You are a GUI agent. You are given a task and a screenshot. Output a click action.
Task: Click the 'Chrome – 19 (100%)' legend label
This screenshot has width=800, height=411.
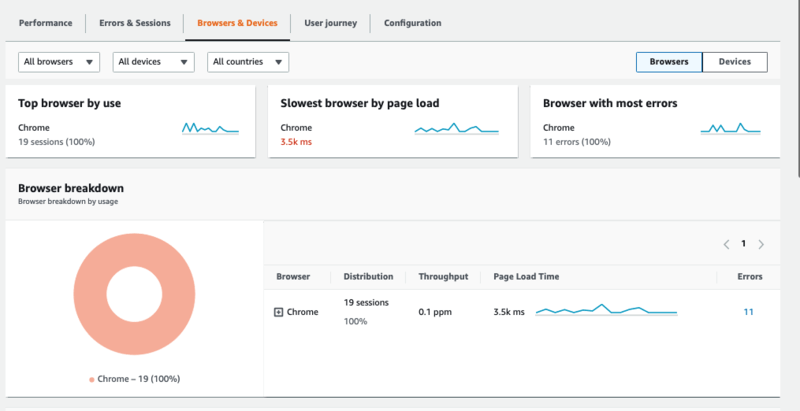139,379
